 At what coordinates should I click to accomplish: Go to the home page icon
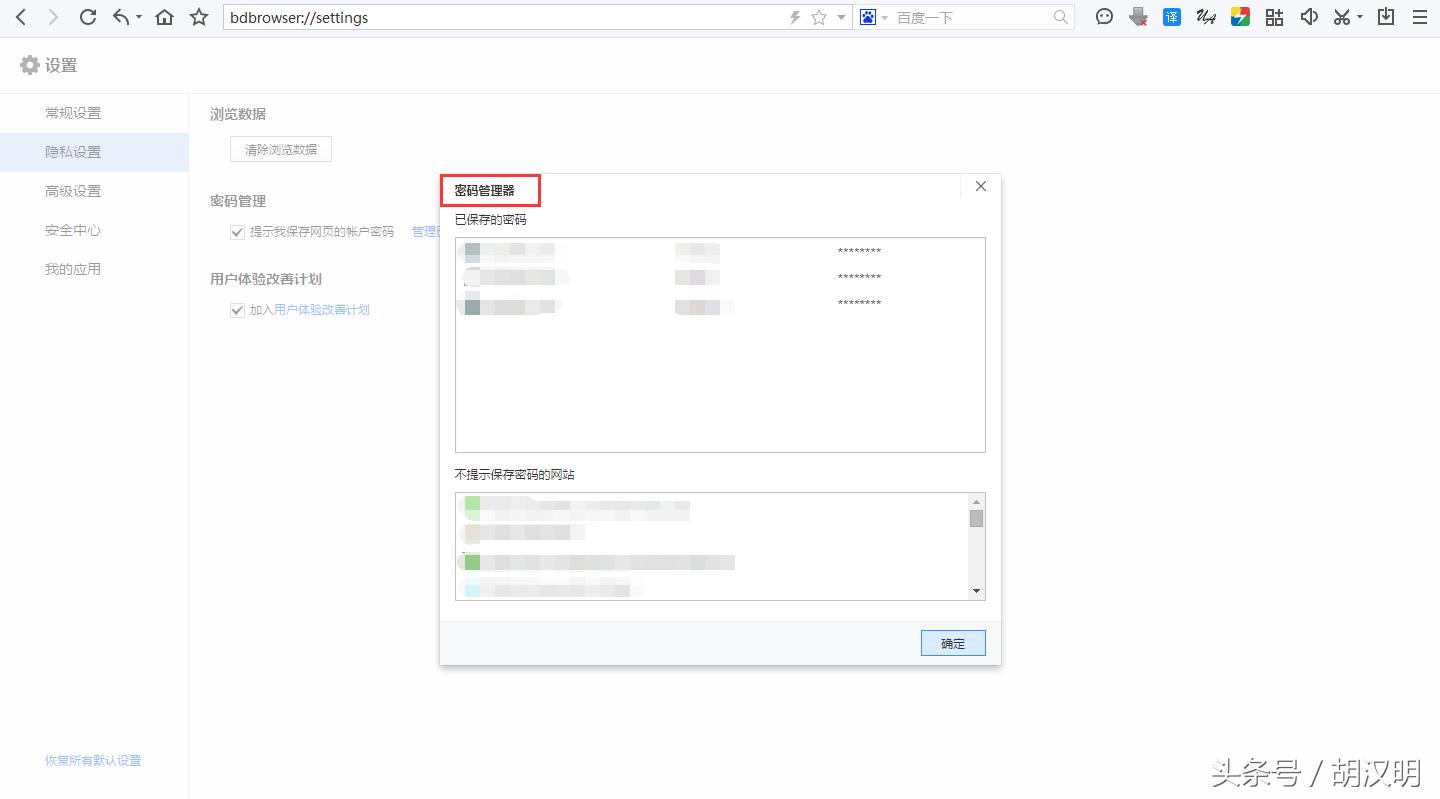(164, 17)
